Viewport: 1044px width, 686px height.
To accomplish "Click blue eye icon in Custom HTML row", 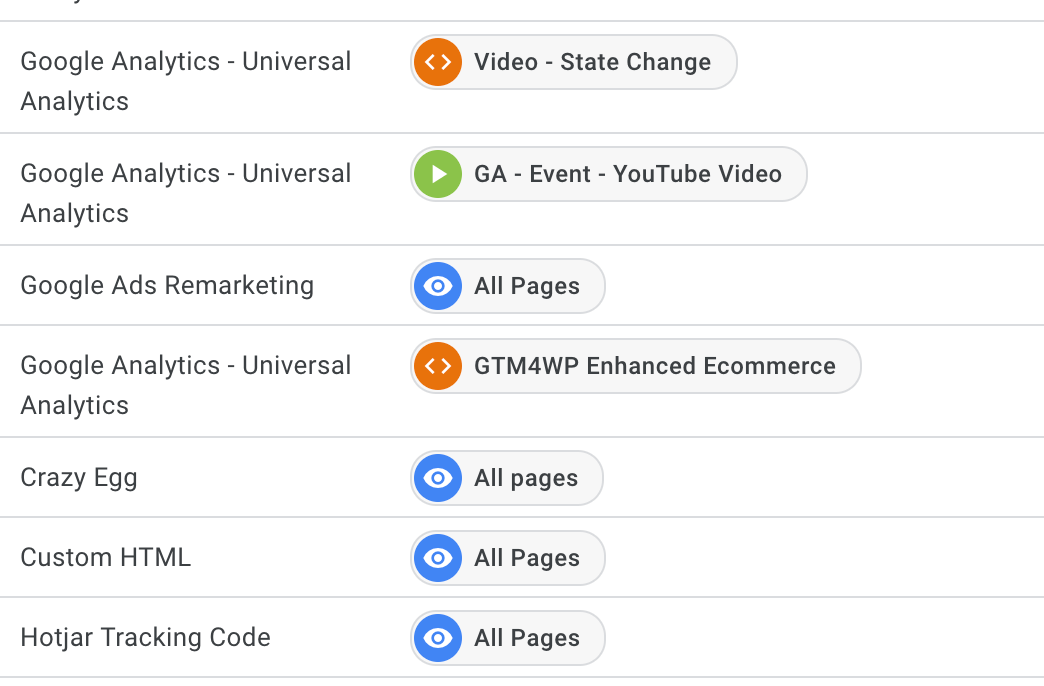I will click(x=437, y=557).
